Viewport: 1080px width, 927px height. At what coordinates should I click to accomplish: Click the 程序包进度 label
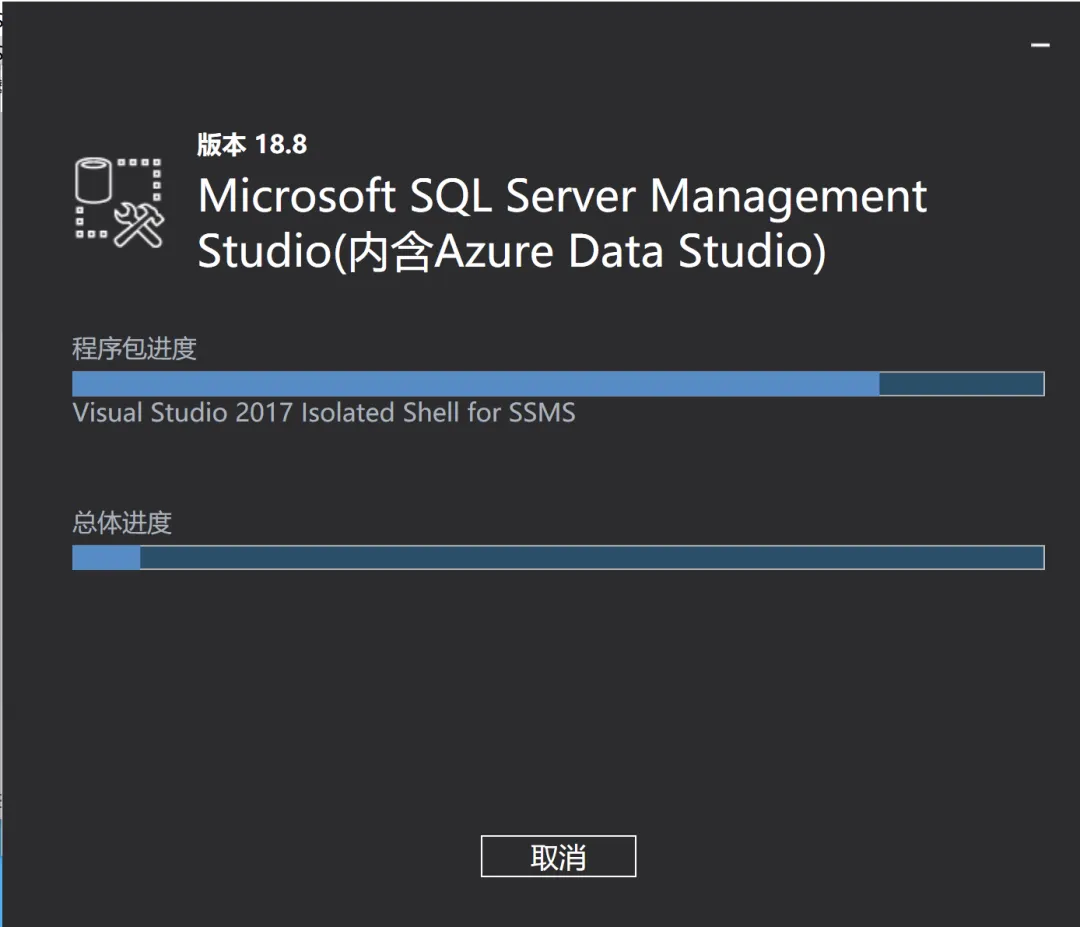pos(134,348)
